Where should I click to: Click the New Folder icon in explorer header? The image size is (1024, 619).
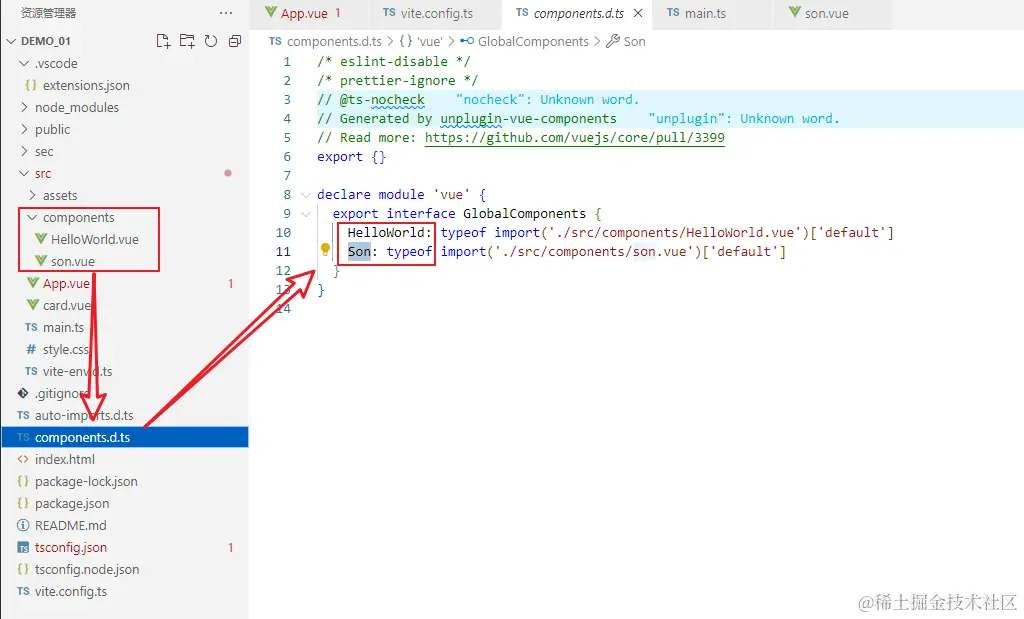(x=187, y=41)
